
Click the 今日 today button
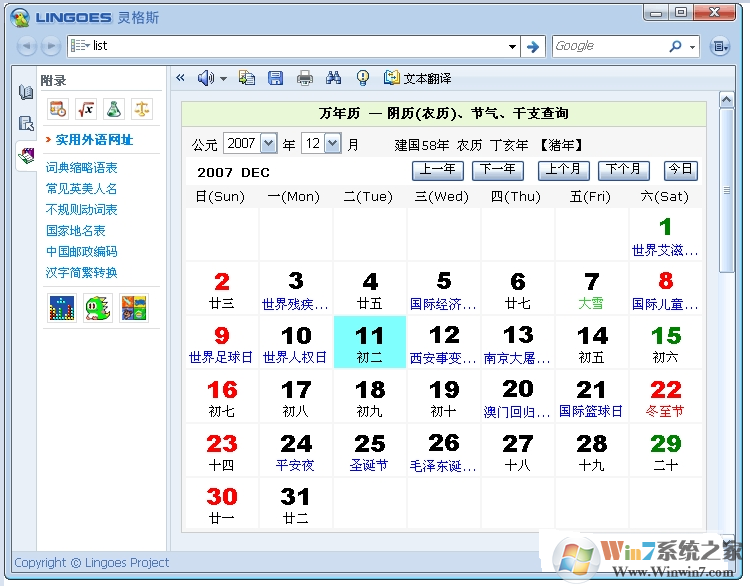[680, 170]
